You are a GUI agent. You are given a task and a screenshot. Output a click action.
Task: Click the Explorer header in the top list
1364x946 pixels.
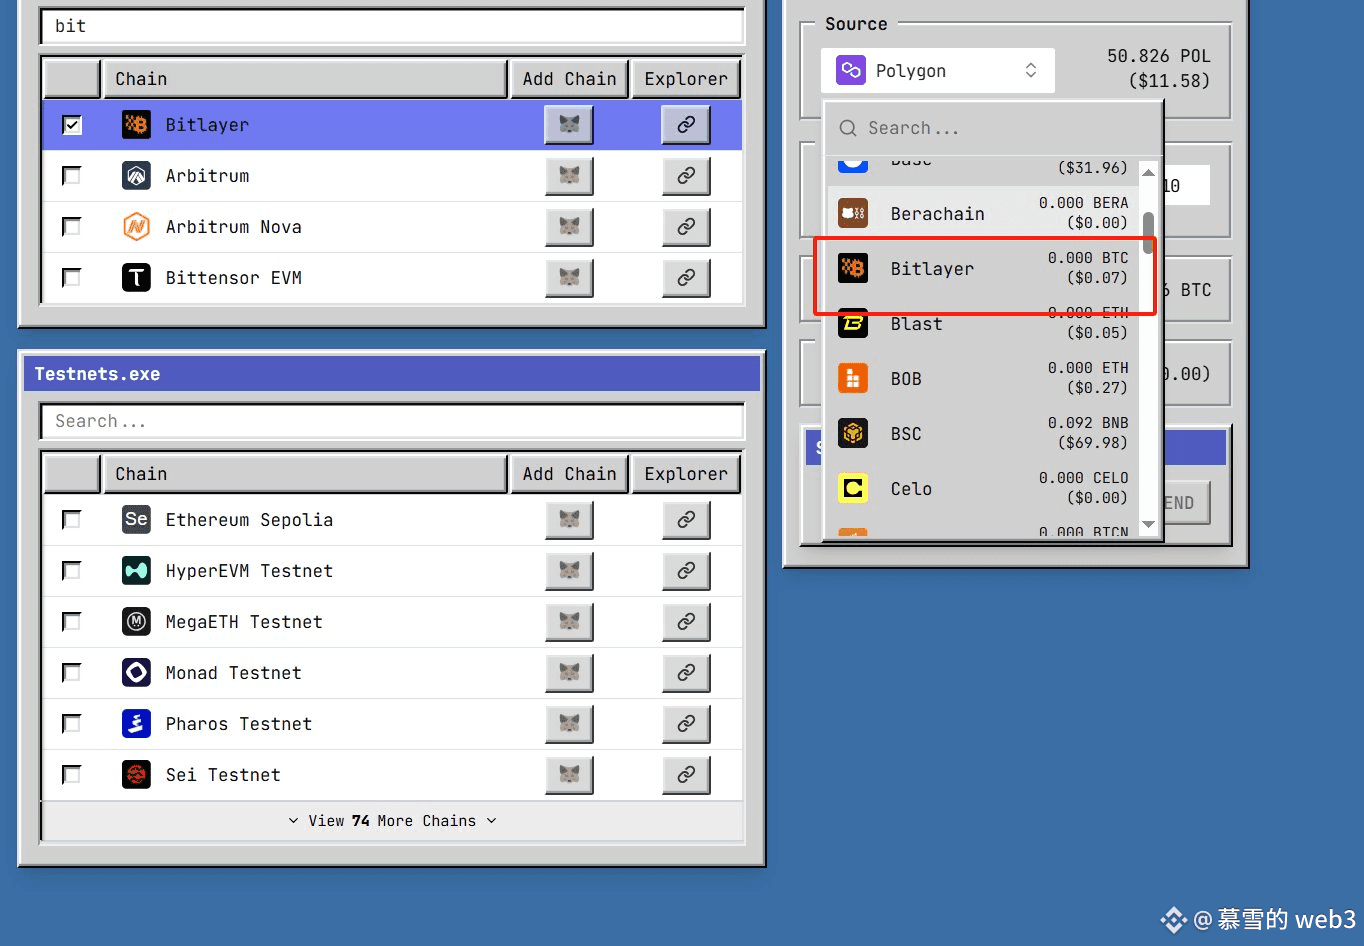pyautogui.click(x=686, y=79)
